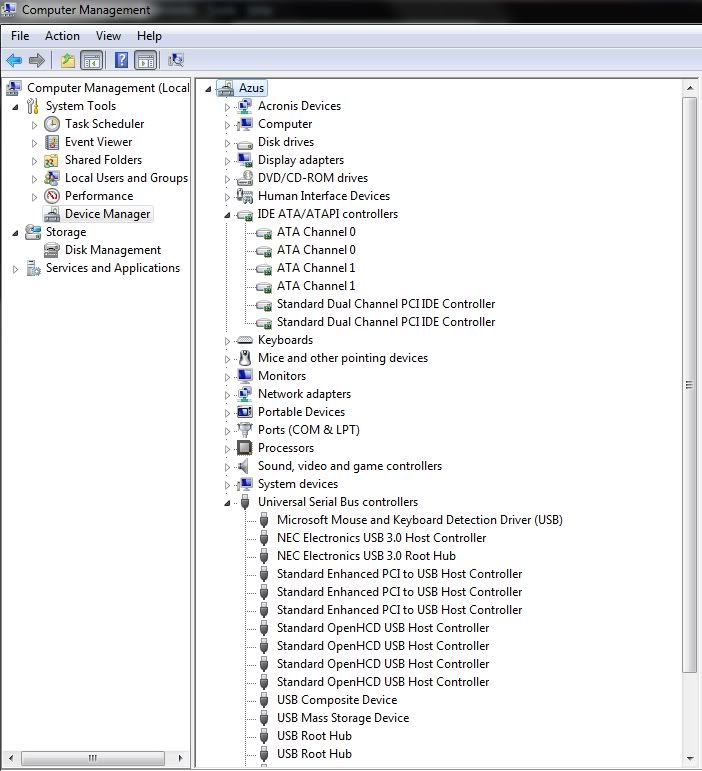Viewport: 702px width, 771px height.
Task: Click the Performance icon
Action: (x=52, y=196)
